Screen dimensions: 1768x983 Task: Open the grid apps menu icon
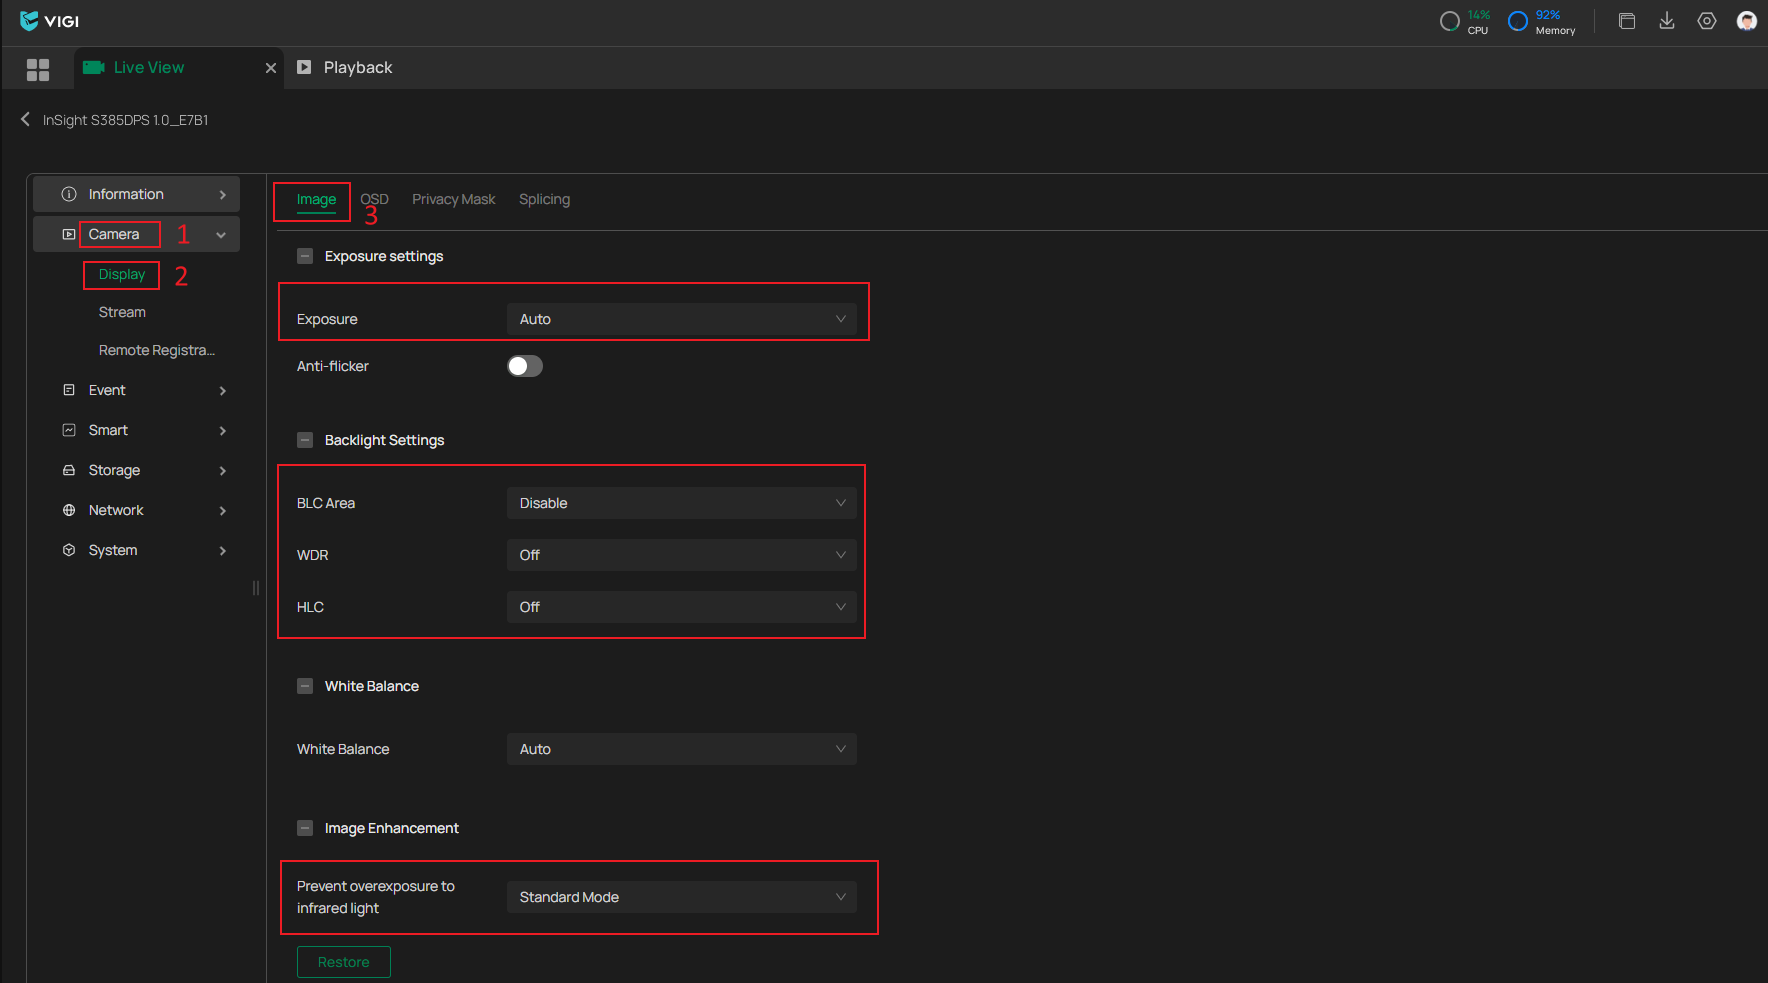pos(38,69)
